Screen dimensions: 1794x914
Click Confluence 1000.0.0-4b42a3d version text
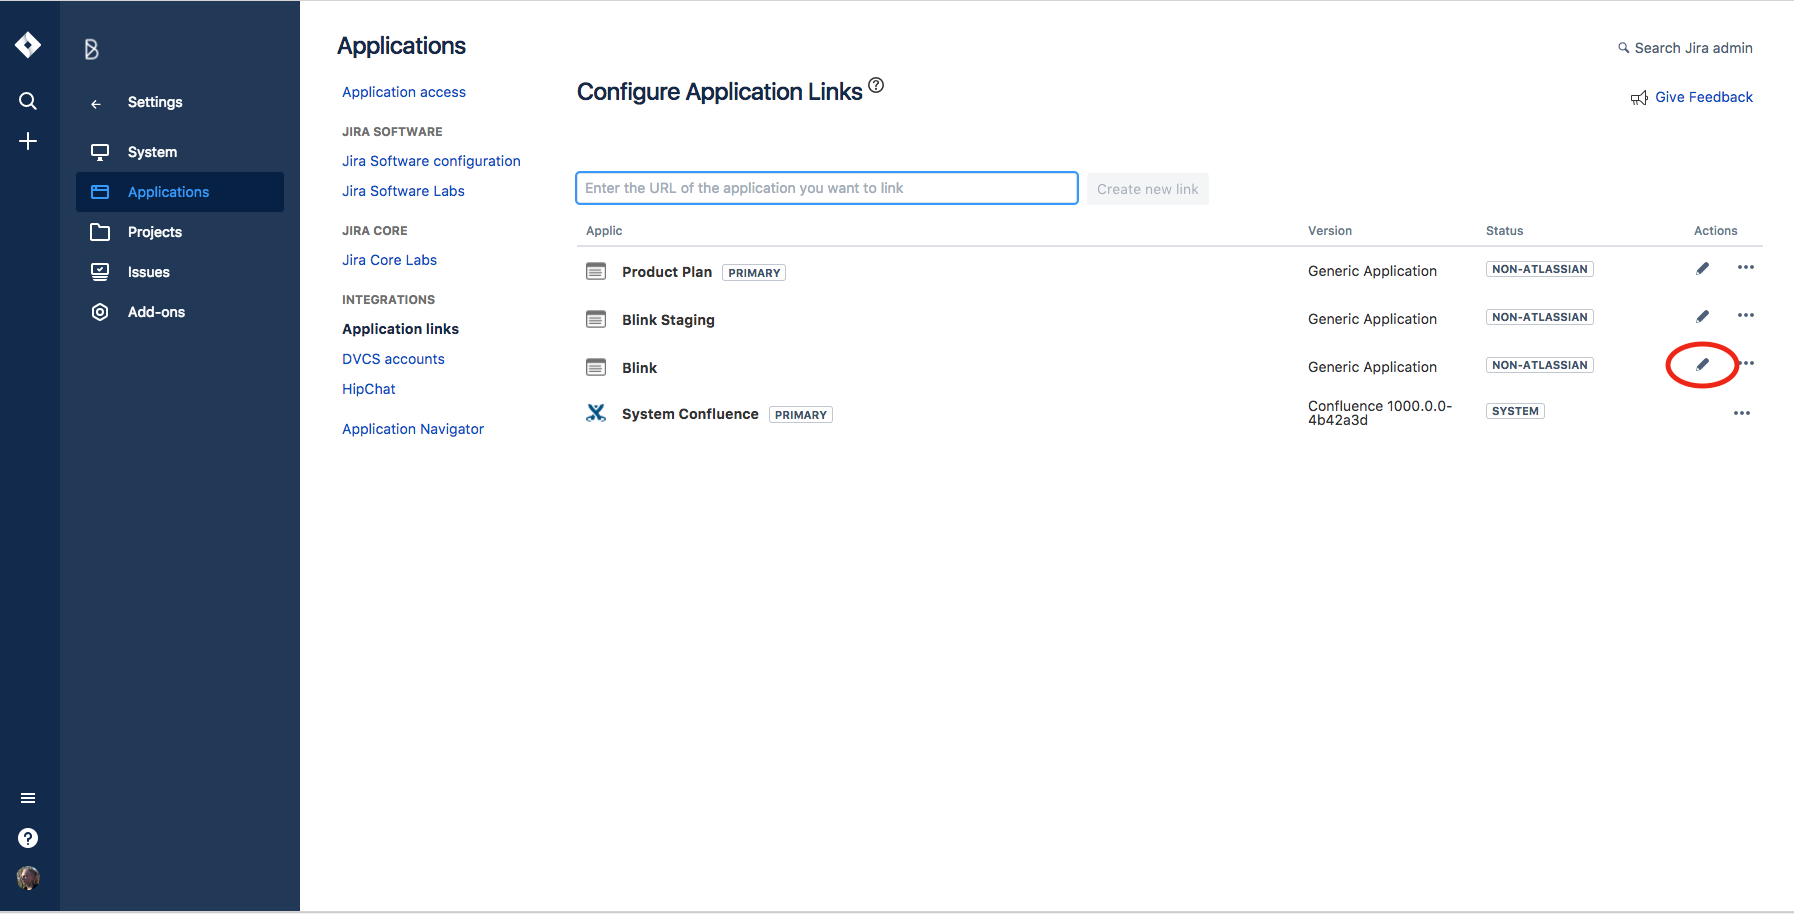[x=1380, y=413]
